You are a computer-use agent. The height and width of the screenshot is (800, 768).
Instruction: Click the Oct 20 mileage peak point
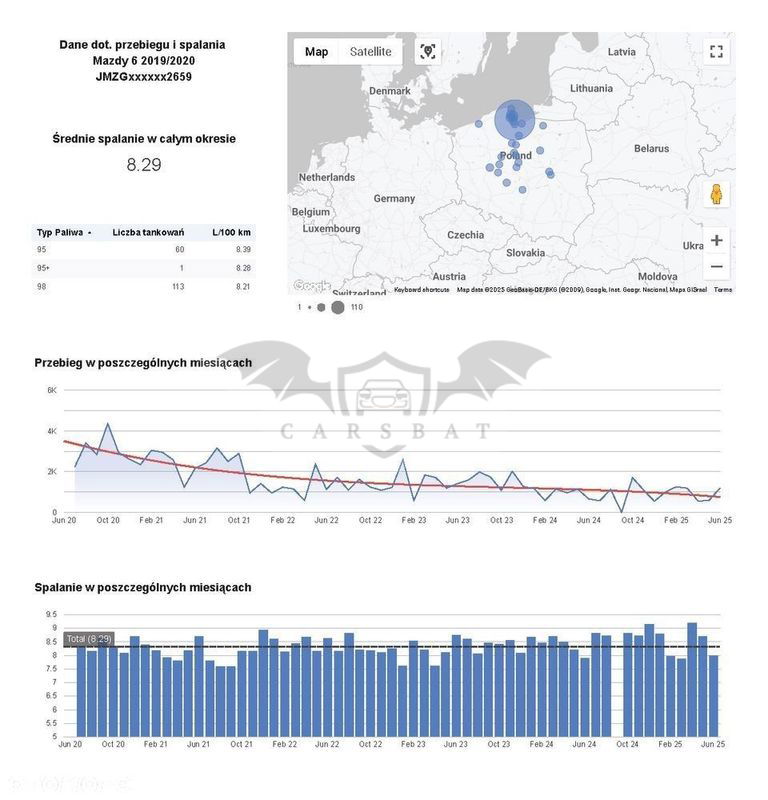pyautogui.click(x=108, y=424)
